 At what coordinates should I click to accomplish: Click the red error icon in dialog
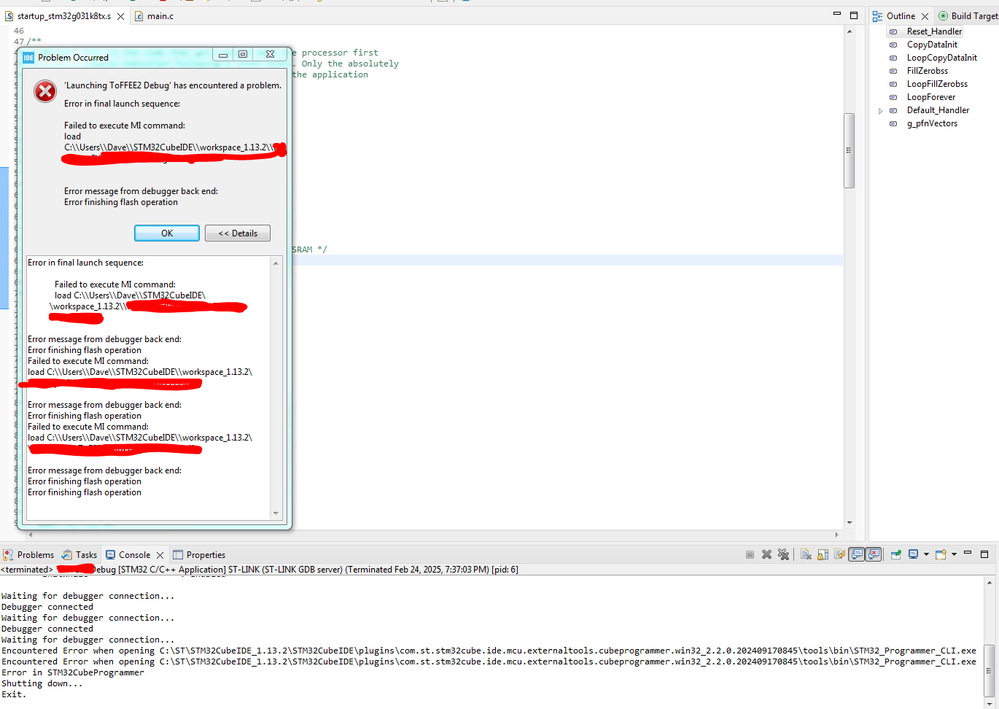tap(45, 92)
